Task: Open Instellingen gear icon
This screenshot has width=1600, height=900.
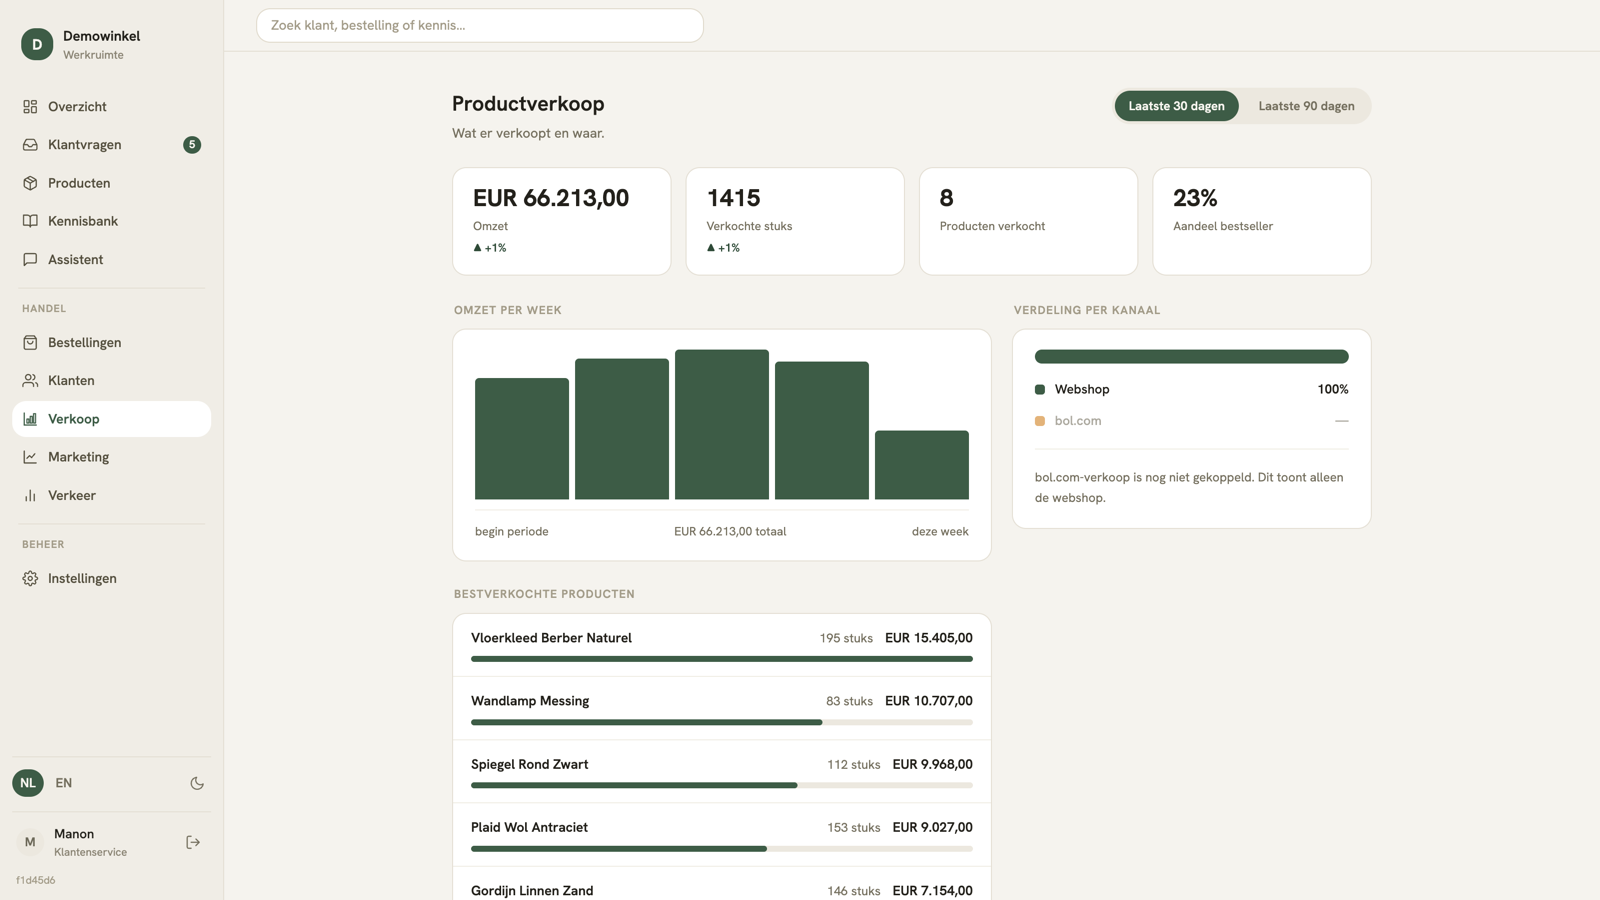Action: tap(30, 578)
